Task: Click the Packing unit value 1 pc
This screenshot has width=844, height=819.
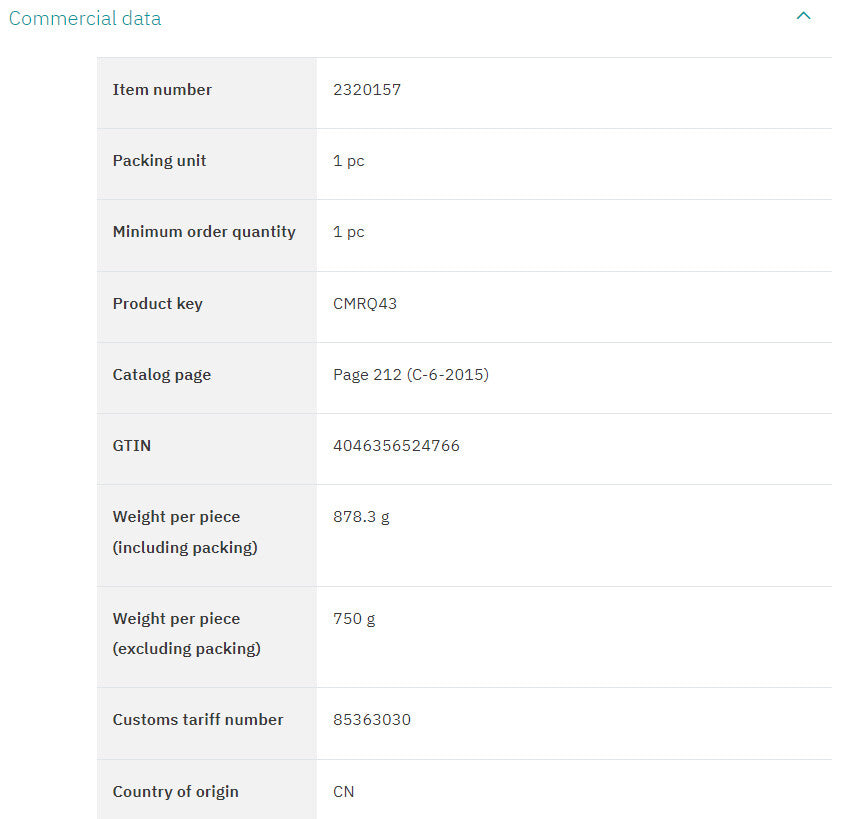Action: point(349,161)
